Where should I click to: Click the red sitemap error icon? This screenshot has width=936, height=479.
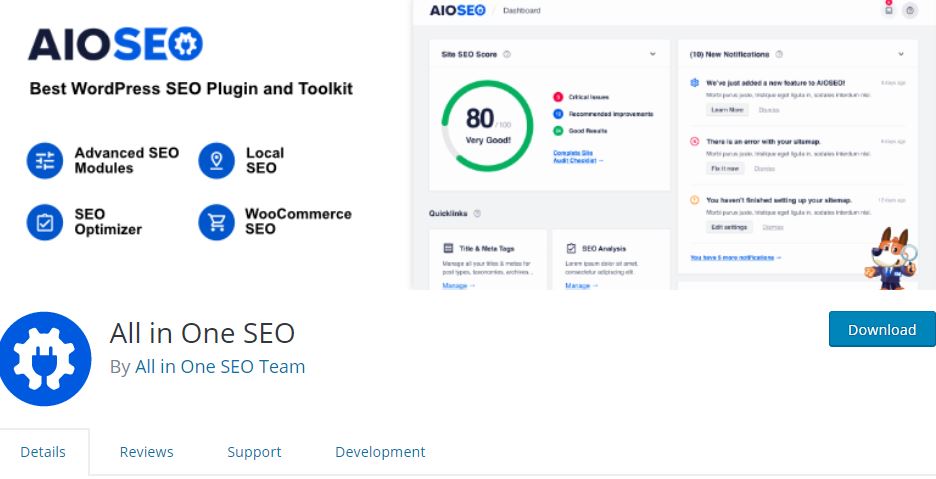694,142
